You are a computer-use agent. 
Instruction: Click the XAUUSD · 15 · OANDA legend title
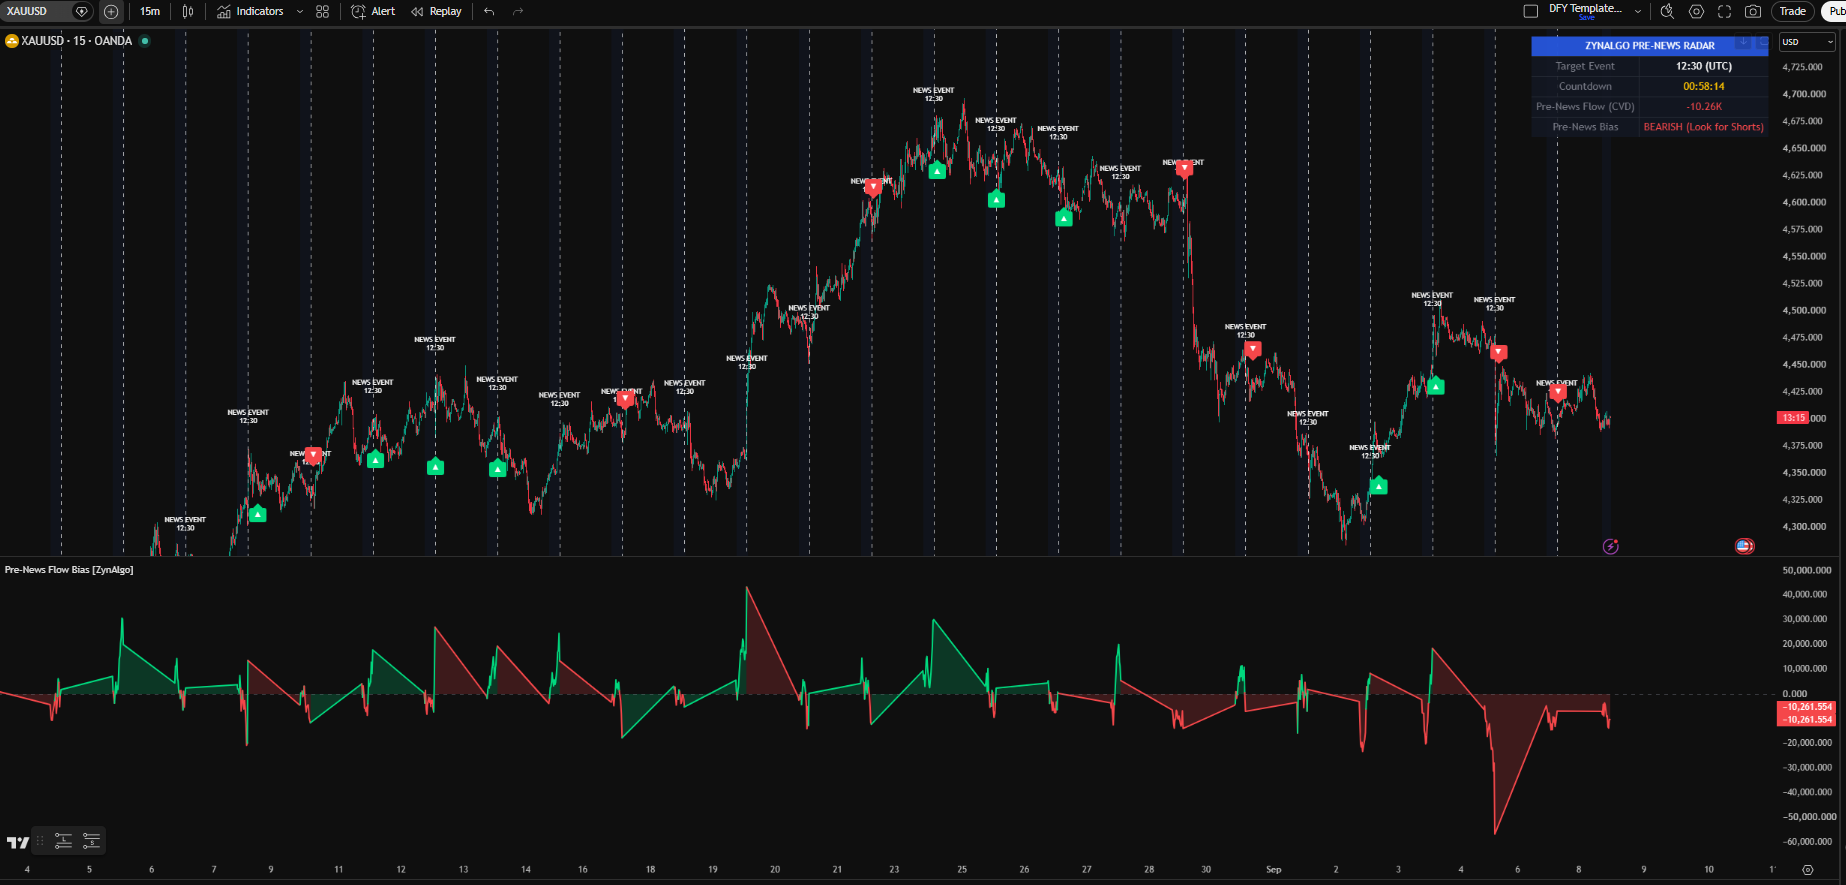[x=77, y=41]
